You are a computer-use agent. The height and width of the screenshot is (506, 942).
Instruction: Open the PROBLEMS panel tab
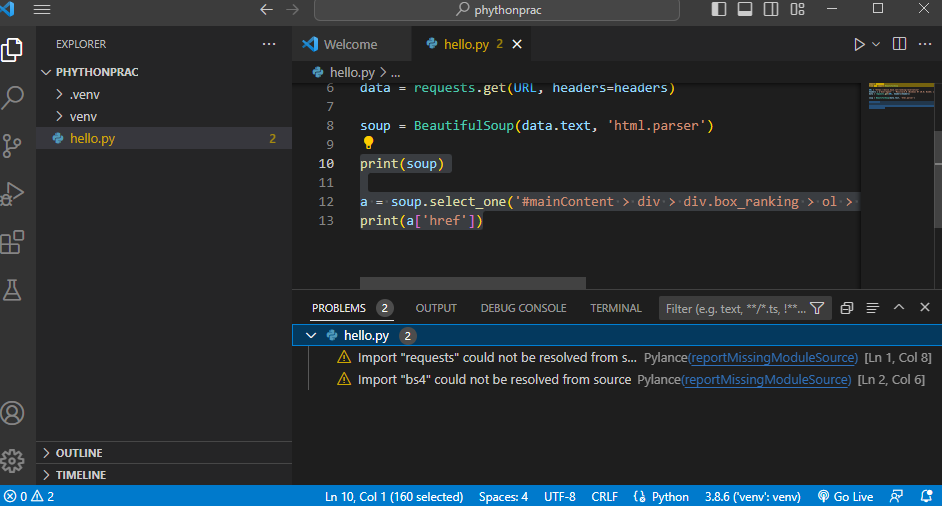351,308
